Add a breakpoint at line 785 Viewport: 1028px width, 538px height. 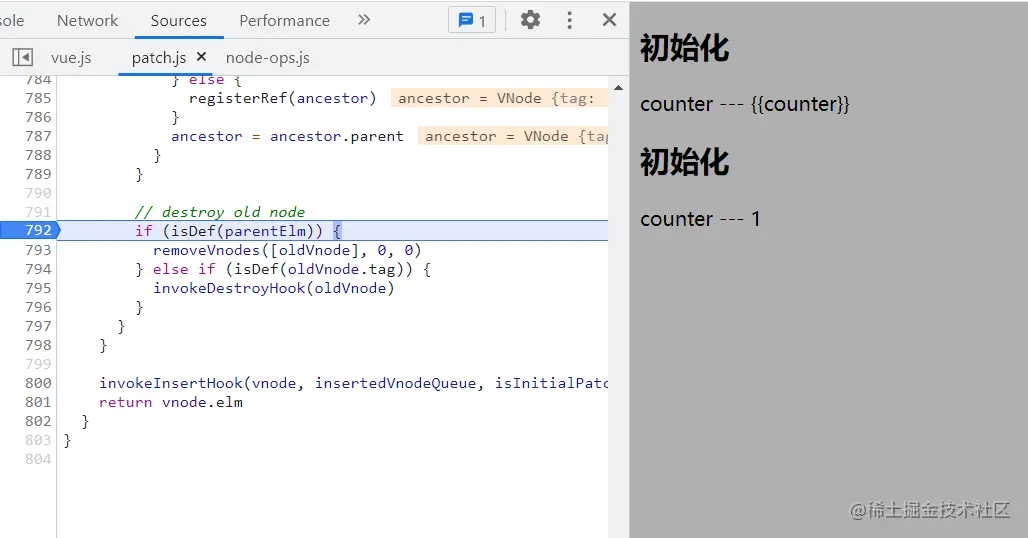coord(37,98)
